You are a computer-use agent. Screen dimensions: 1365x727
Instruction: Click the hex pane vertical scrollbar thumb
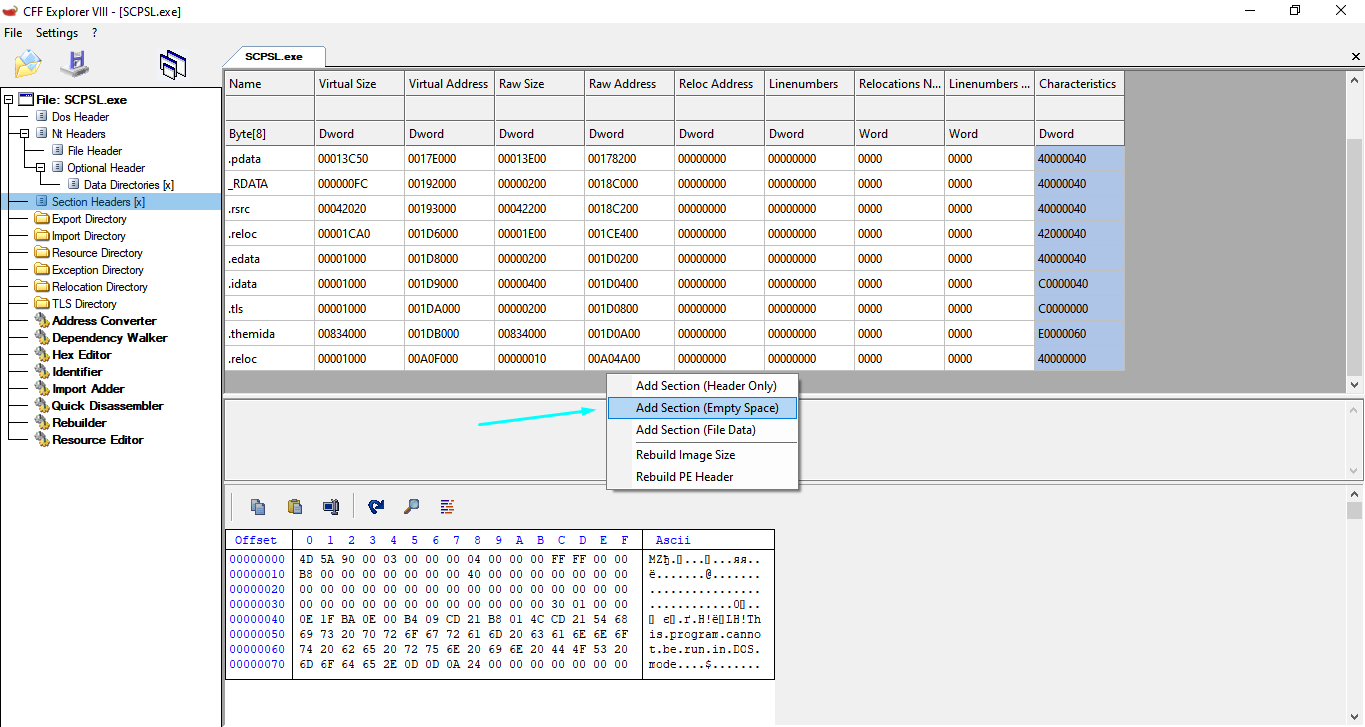[x=1354, y=511]
